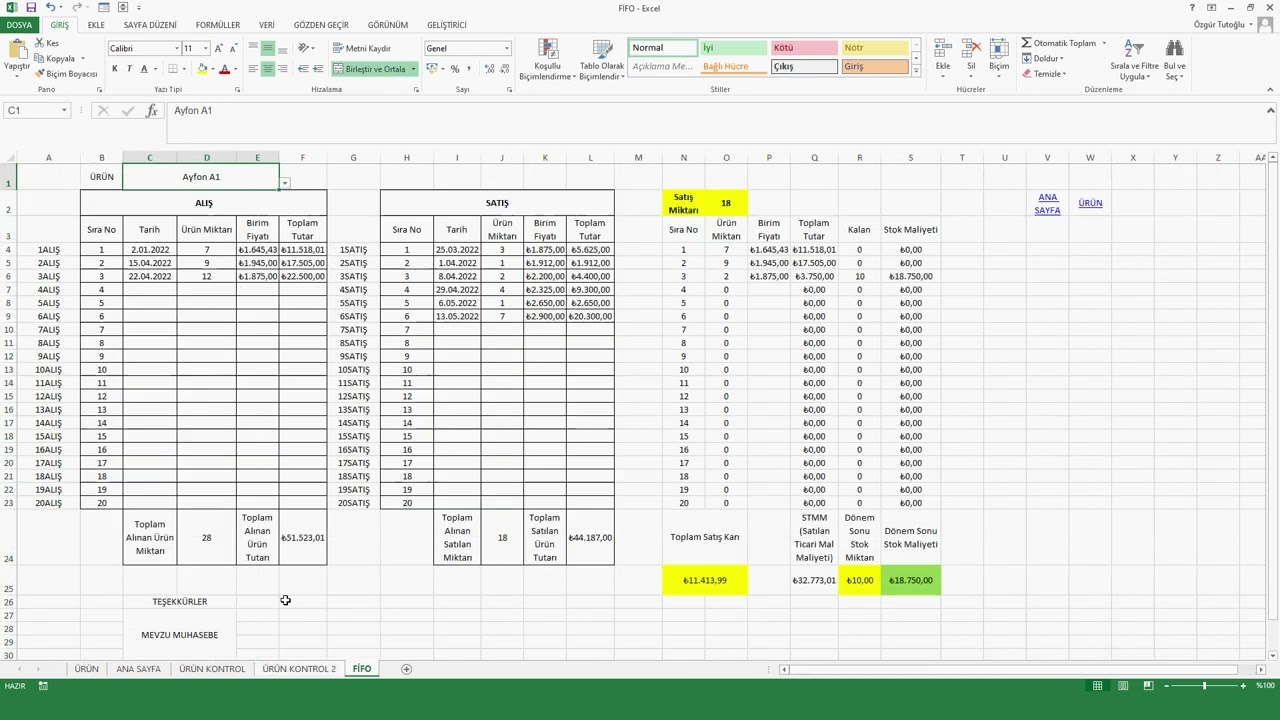Click the Kopyala (Copy) button
1280x720 pixels.
point(56,58)
